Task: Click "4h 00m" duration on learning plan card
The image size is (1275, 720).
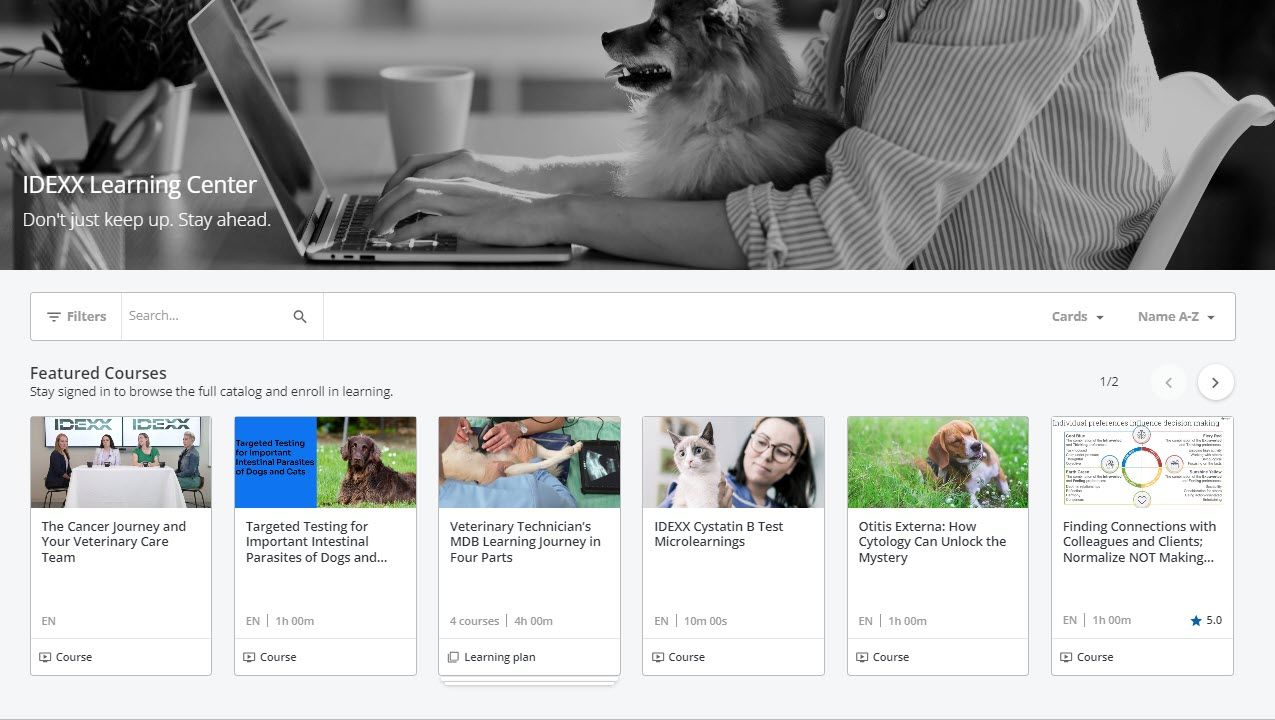Action: (x=534, y=621)
